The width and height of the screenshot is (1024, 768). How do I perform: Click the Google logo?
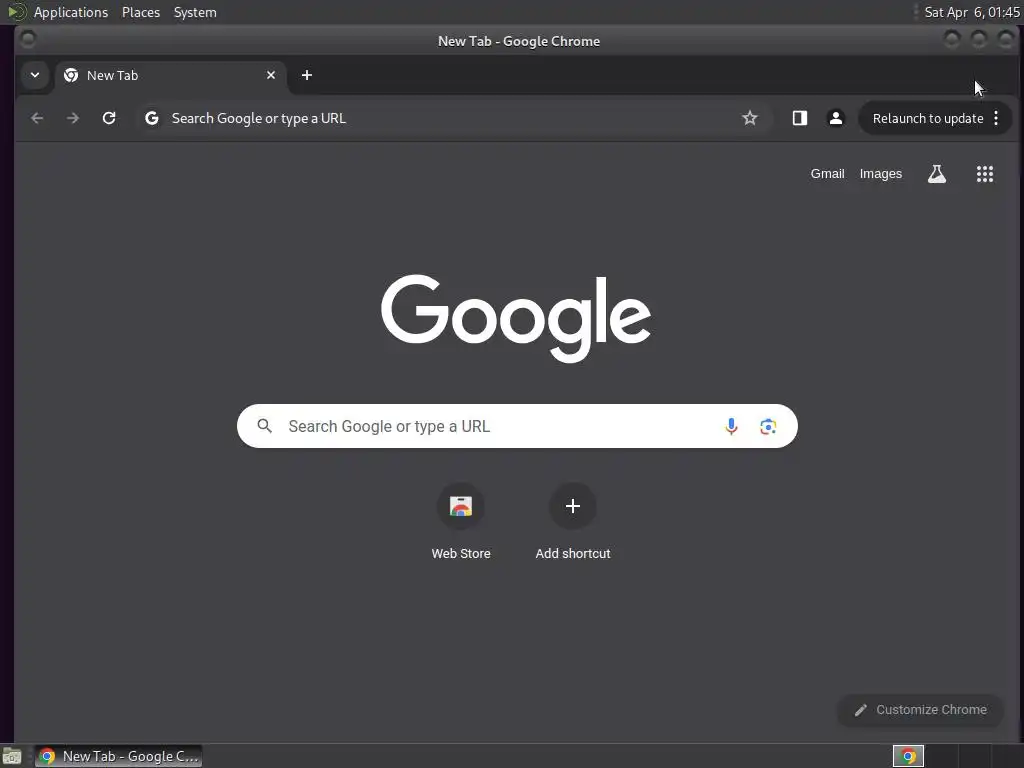coord(516,318)
